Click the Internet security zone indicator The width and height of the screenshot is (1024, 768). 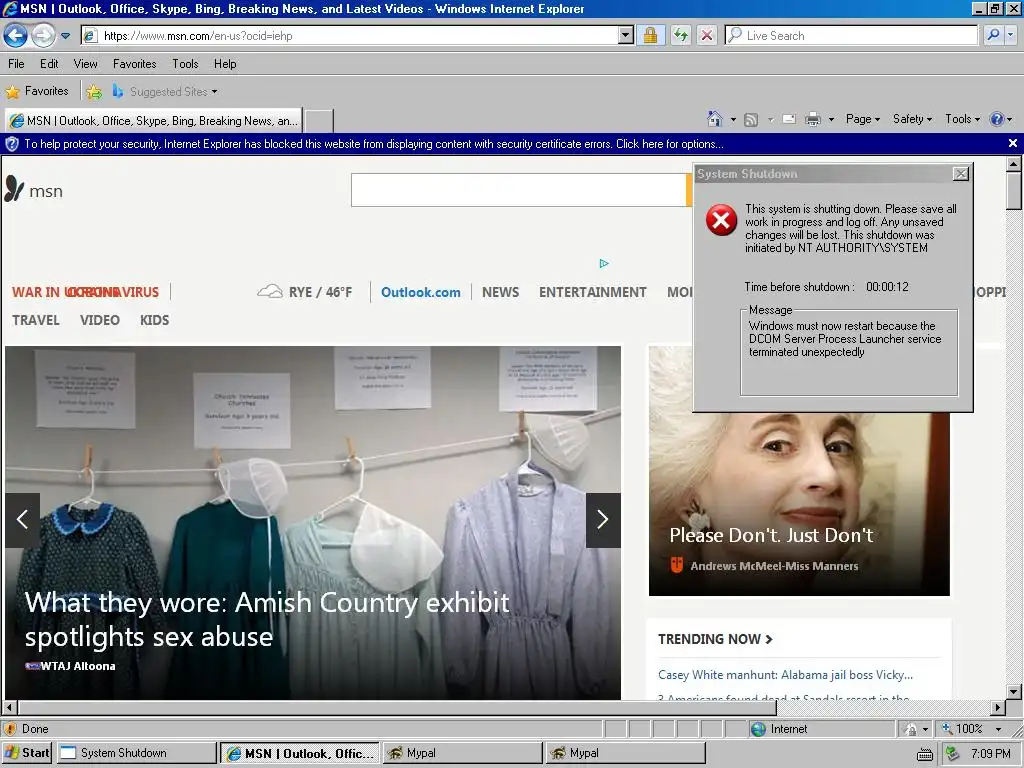[x=780, y=729]
